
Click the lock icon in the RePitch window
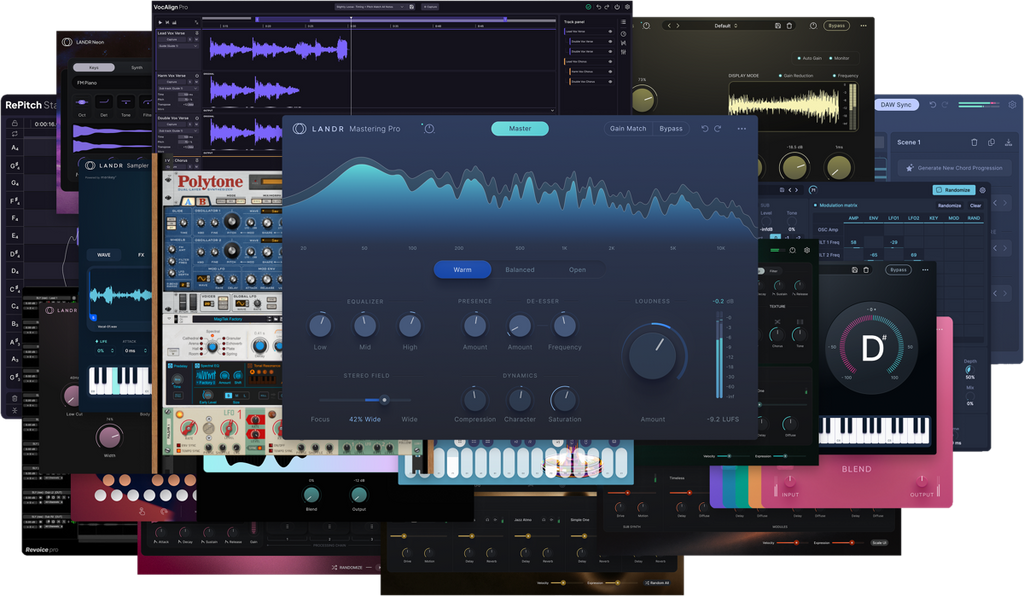[x=14, y=123]
